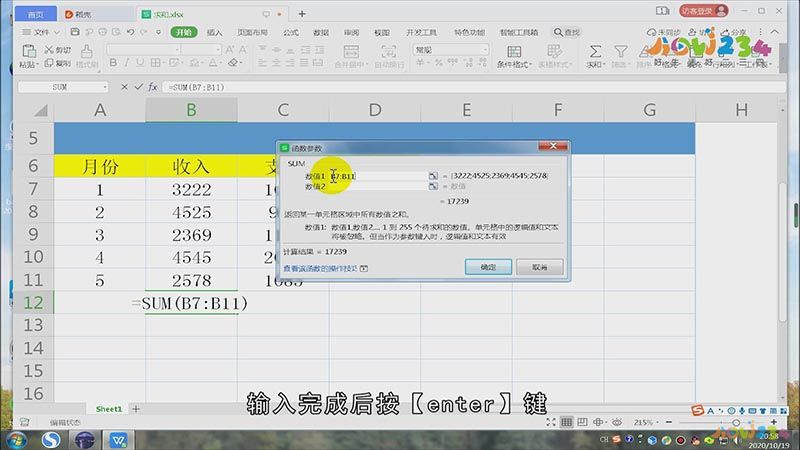Switch to Page layout view in status bar
This screenshot has width=800, height=450.
click(x=582, y=422)
